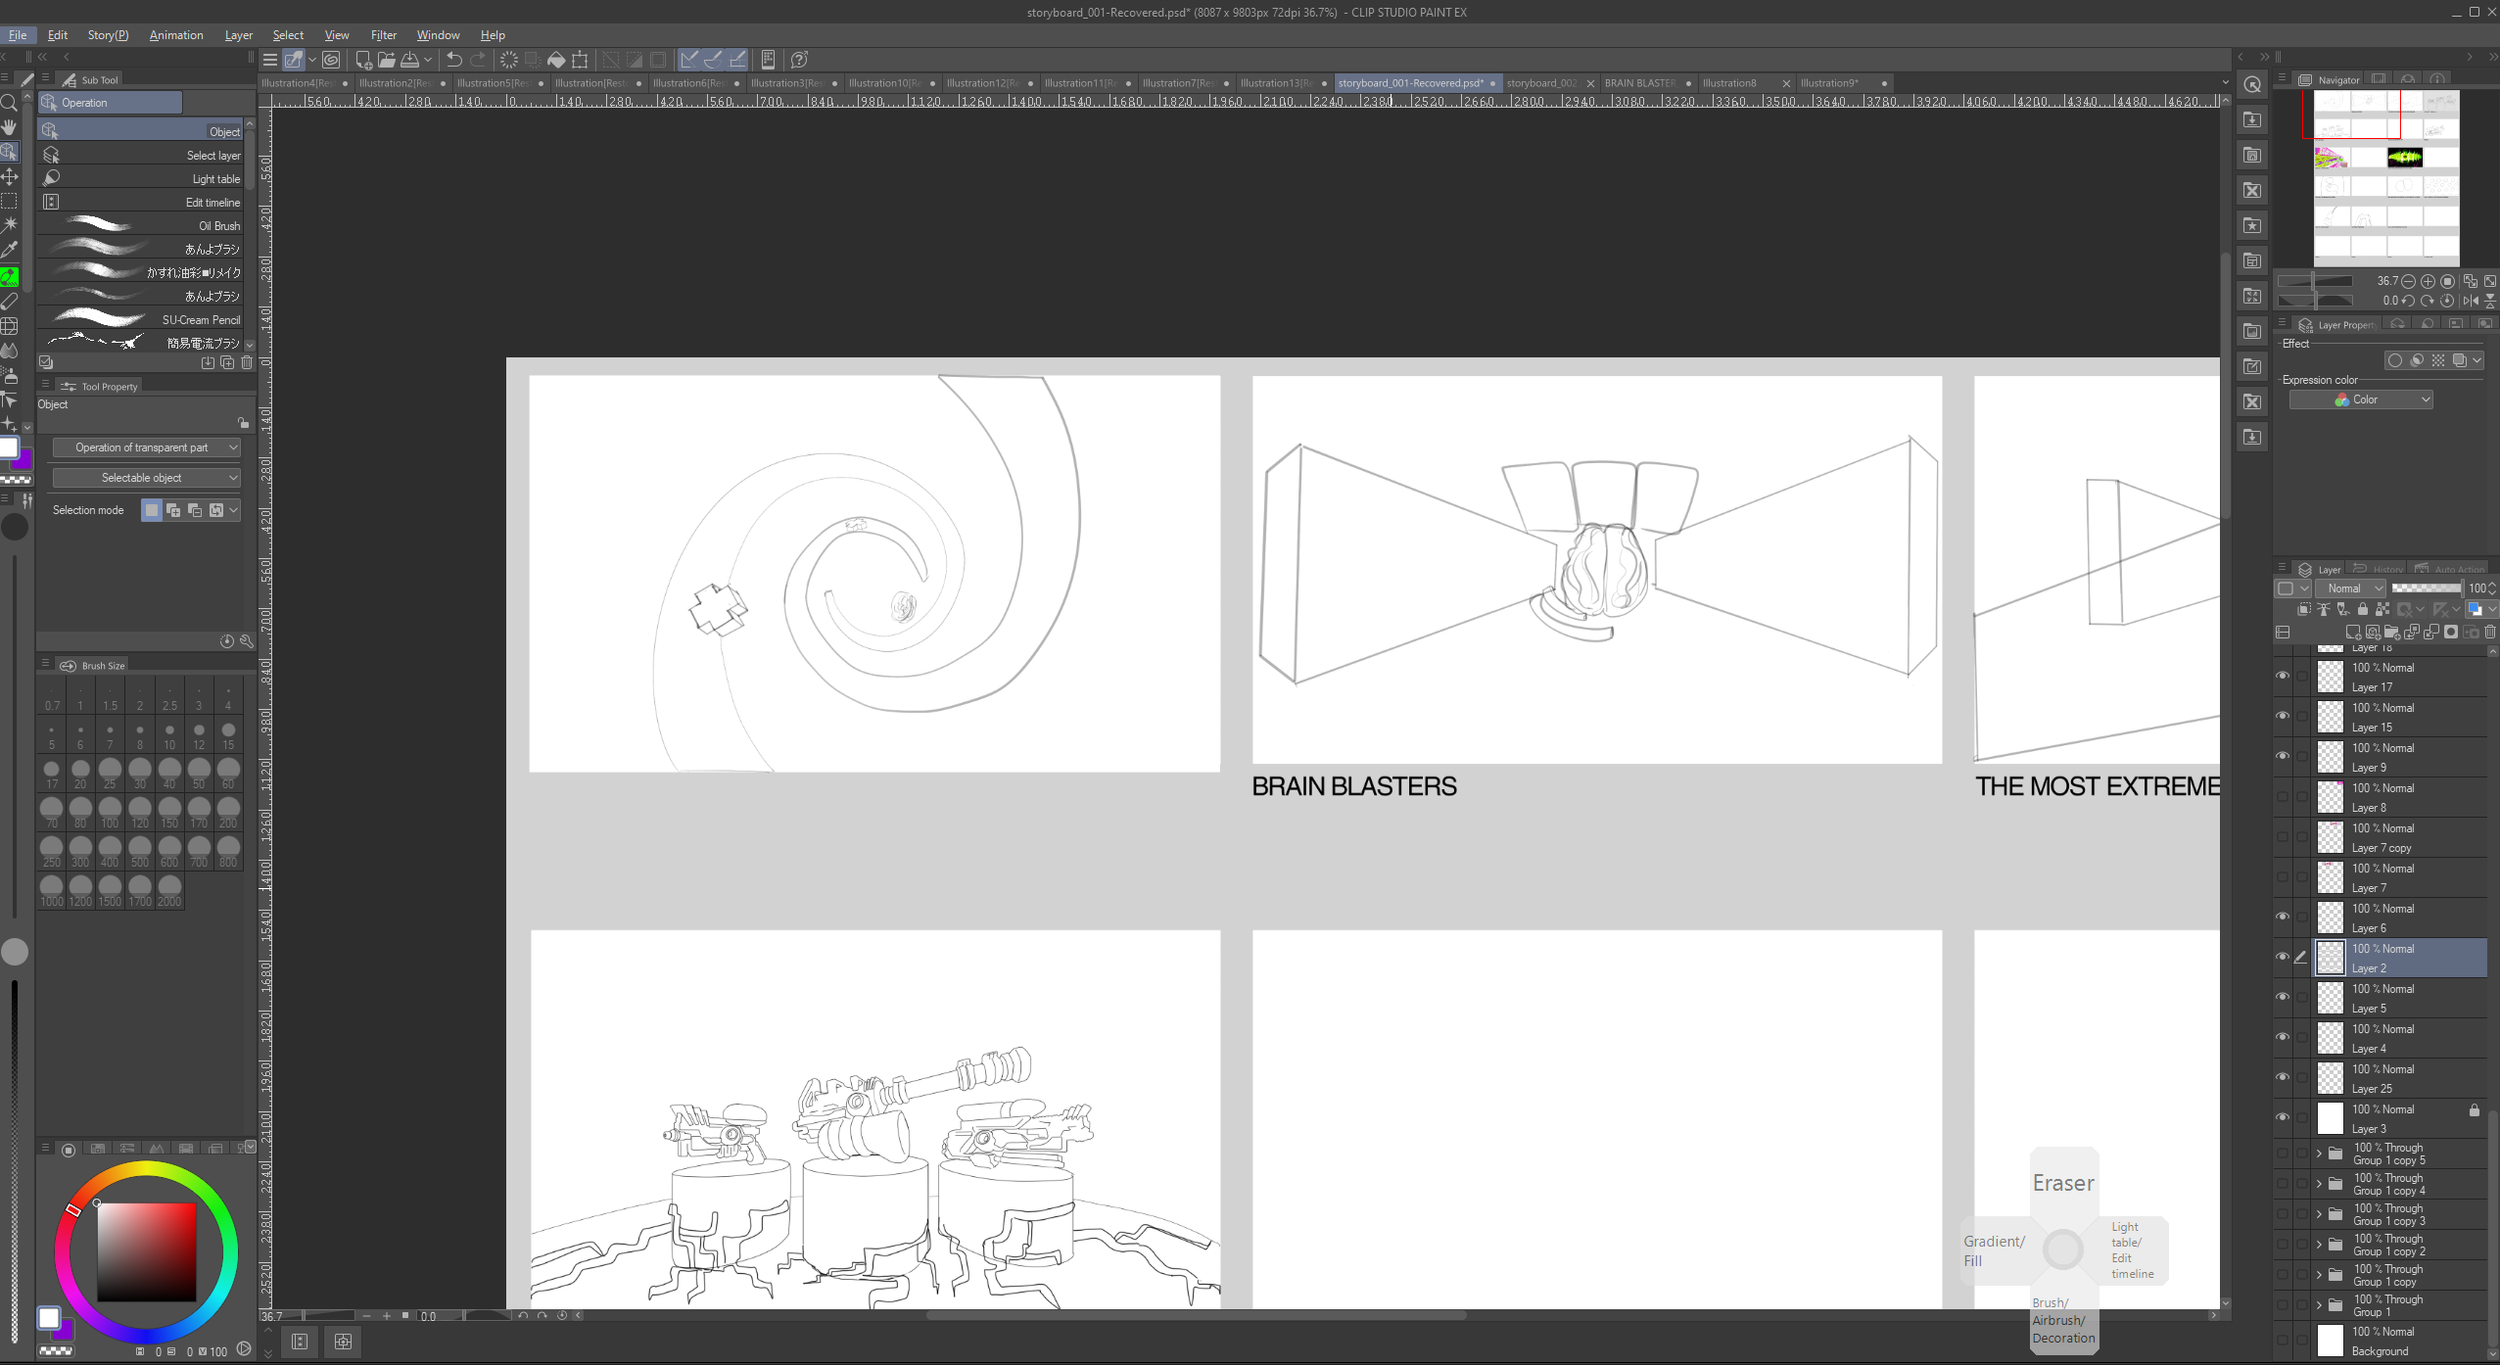Select the green-highlighted Pen tool
This screenshot has height=1365, width=2500.
9,276
